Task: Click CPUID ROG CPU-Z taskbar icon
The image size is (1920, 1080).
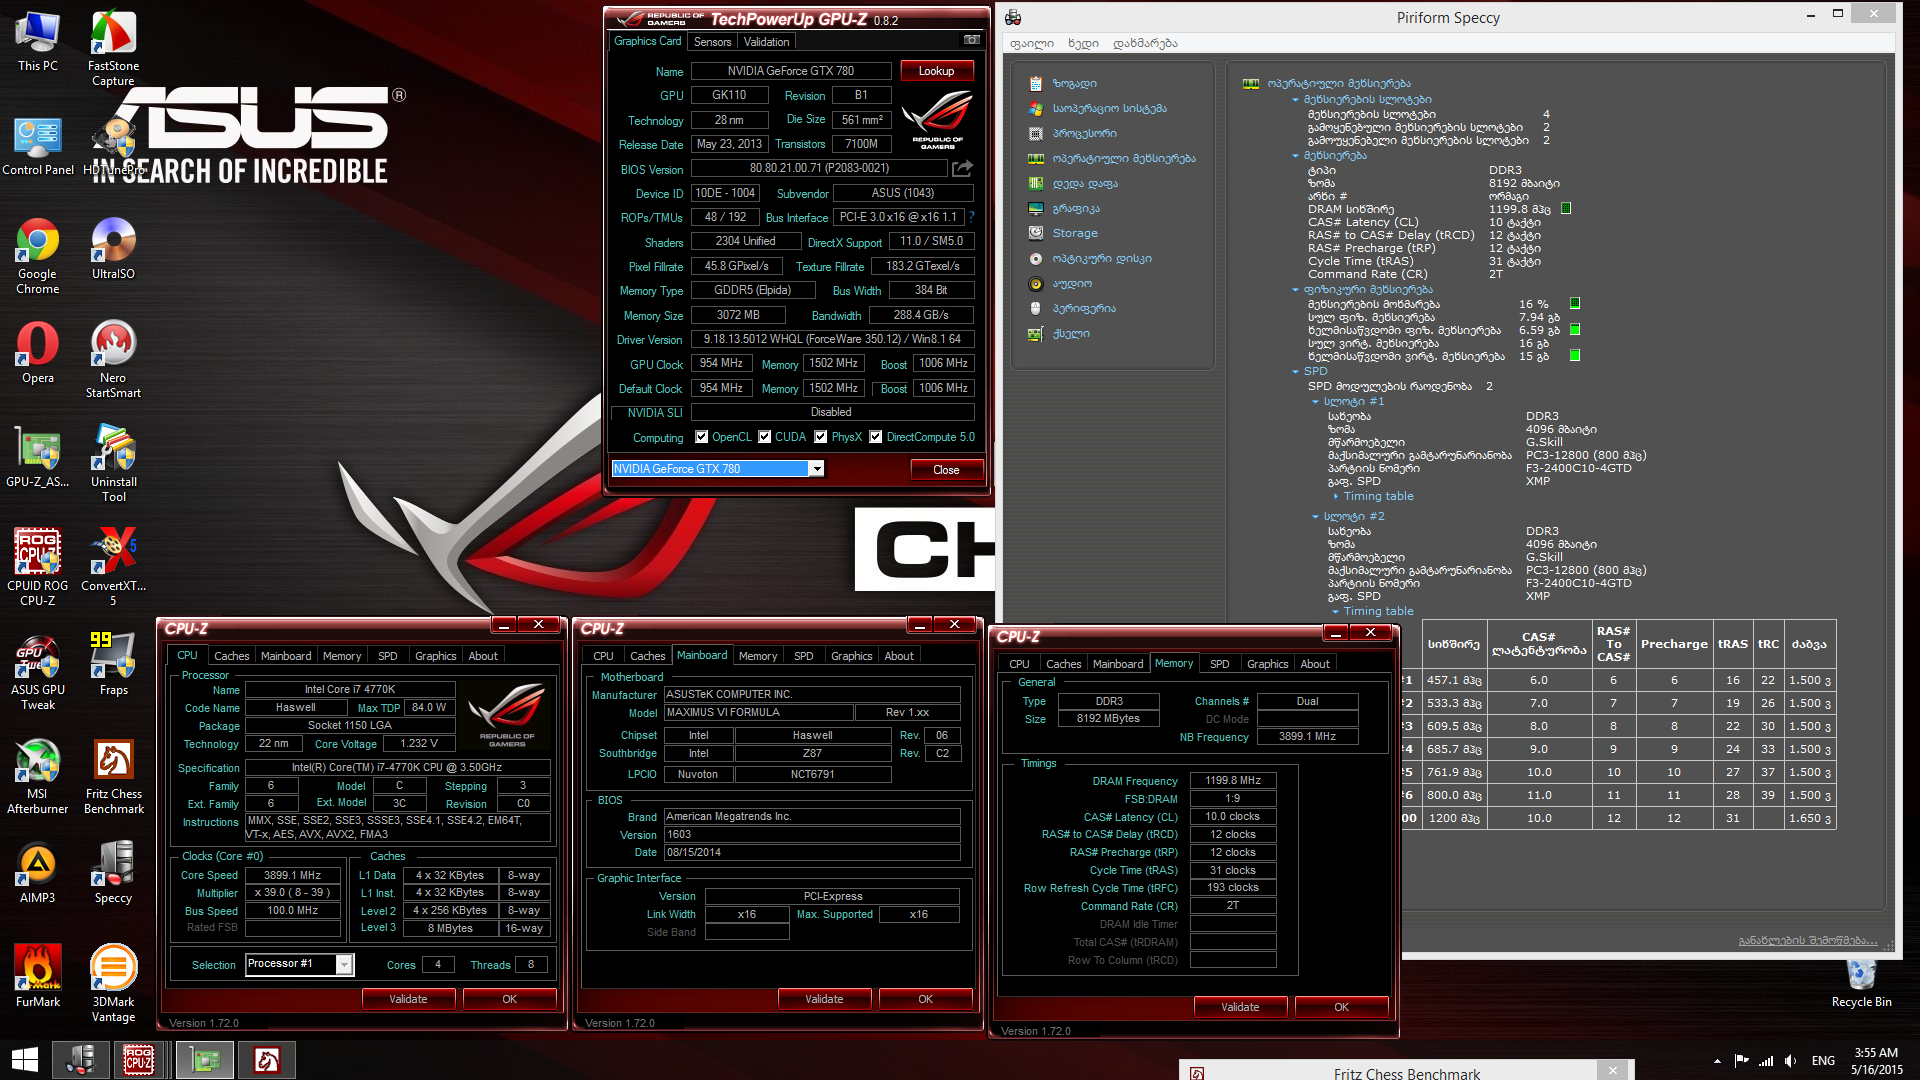Action: coord(139,1060)
